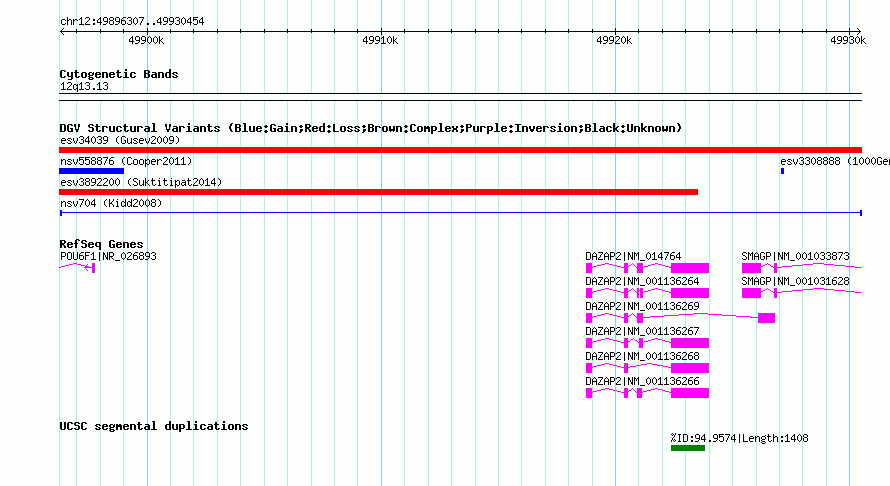The image size is (890, 486).
Task: Click the esv3308888 variant label
Action: (x=834, y=161)
